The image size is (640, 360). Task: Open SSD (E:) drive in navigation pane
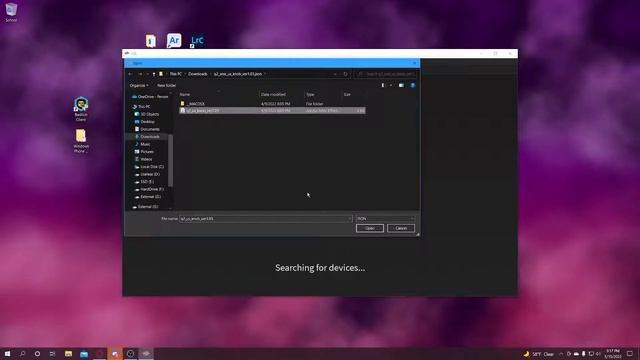(x=144, y=182)
